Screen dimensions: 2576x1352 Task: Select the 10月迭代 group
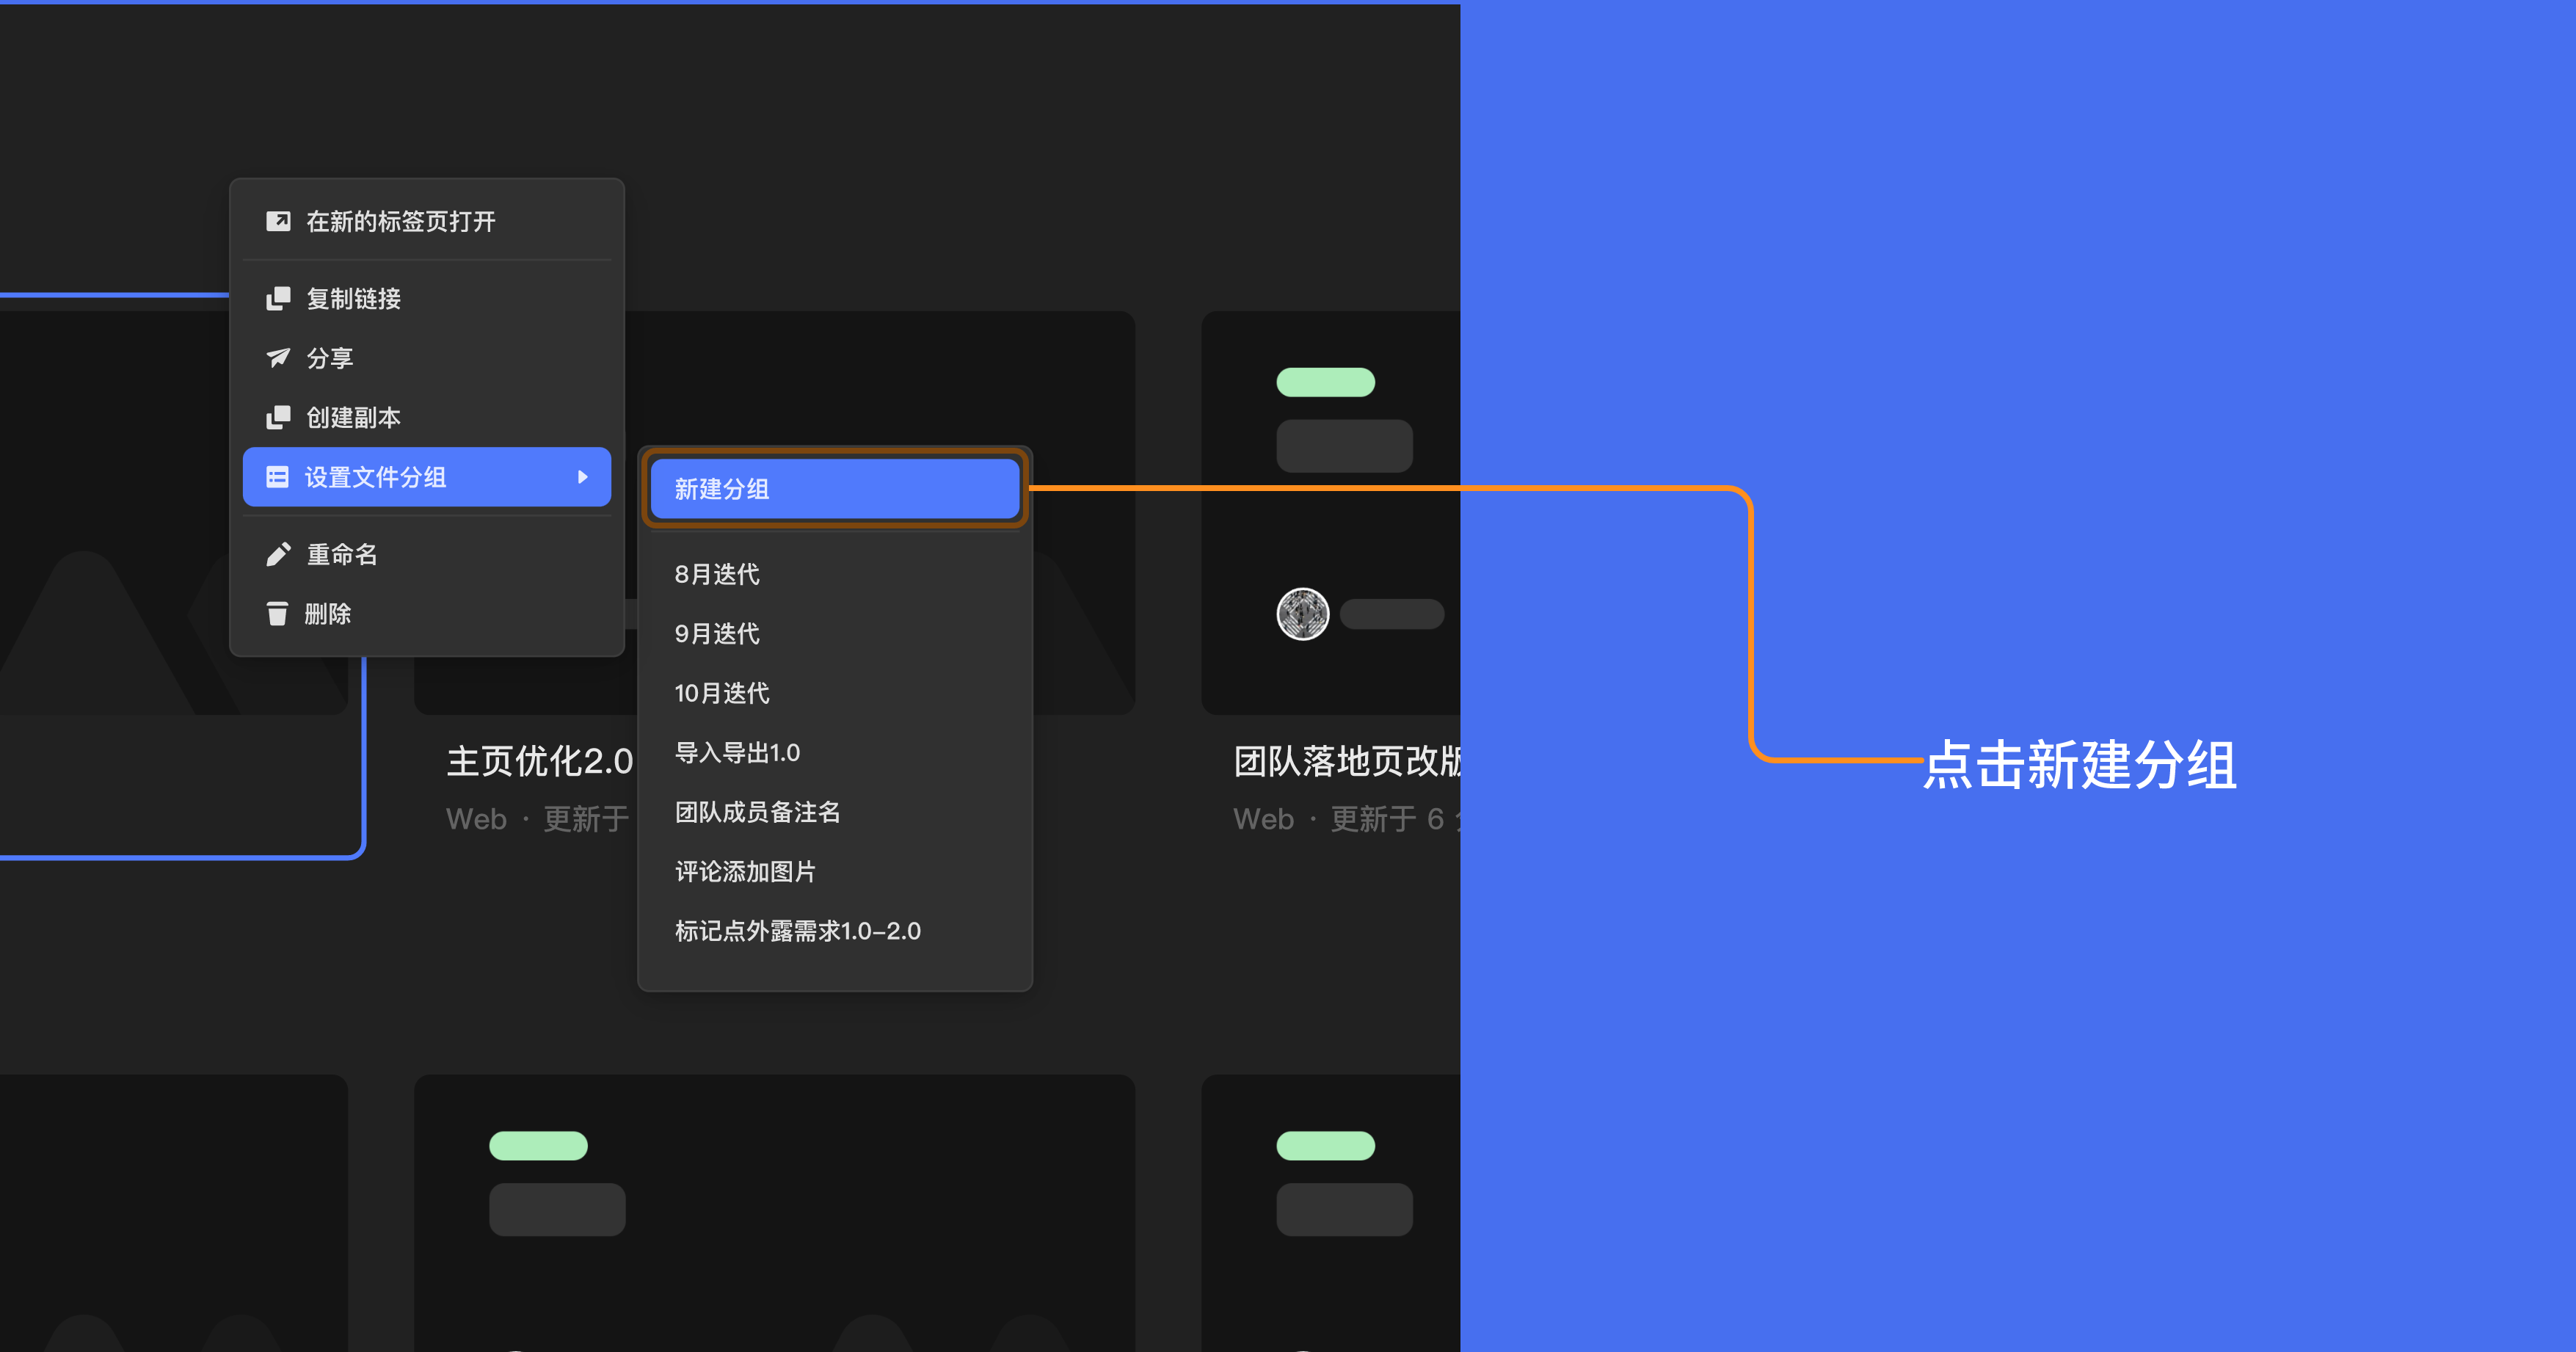point(834,693)
